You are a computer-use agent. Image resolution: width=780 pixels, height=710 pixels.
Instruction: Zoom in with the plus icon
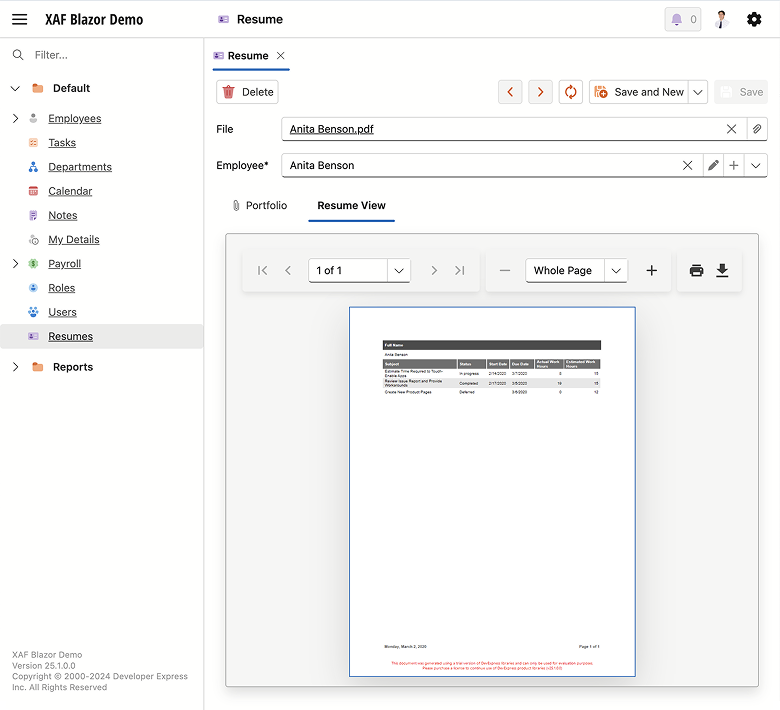click(x=652, y=270)
